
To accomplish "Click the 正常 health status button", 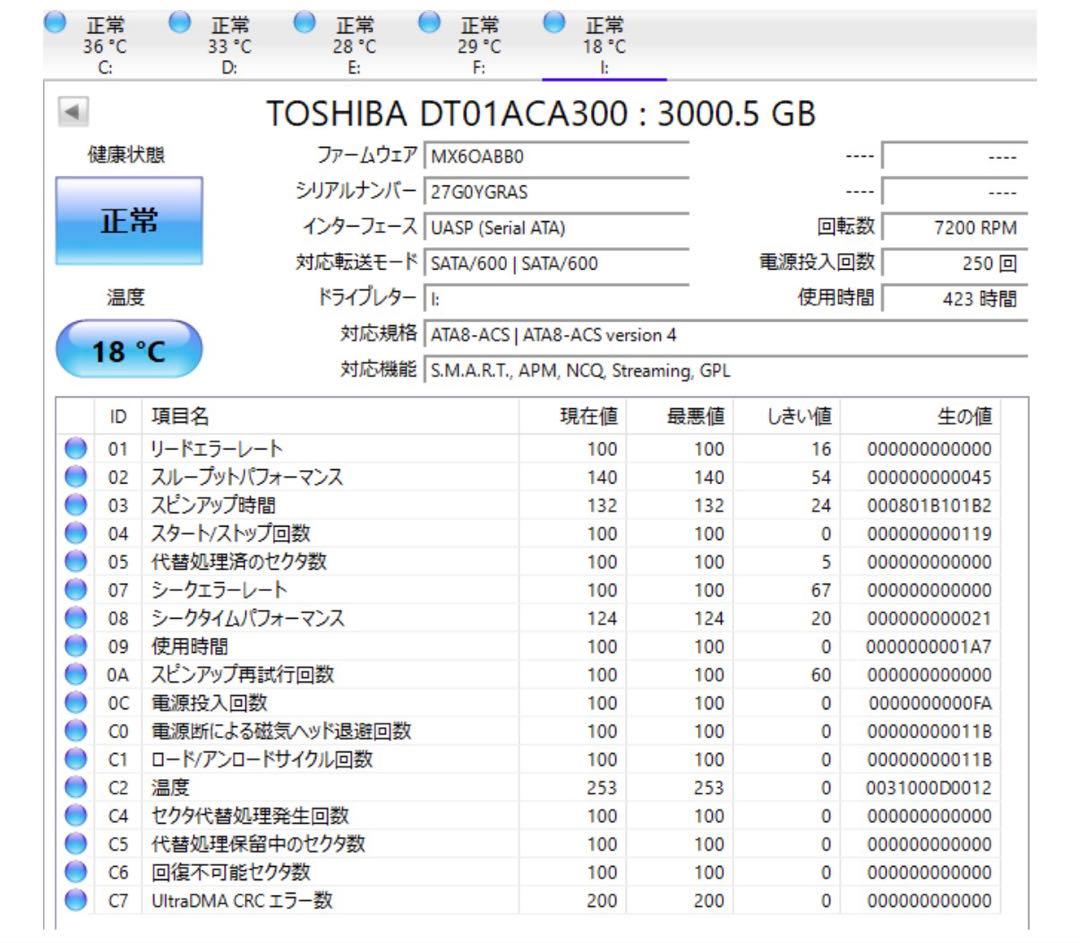I will click(x=129, y=222).
